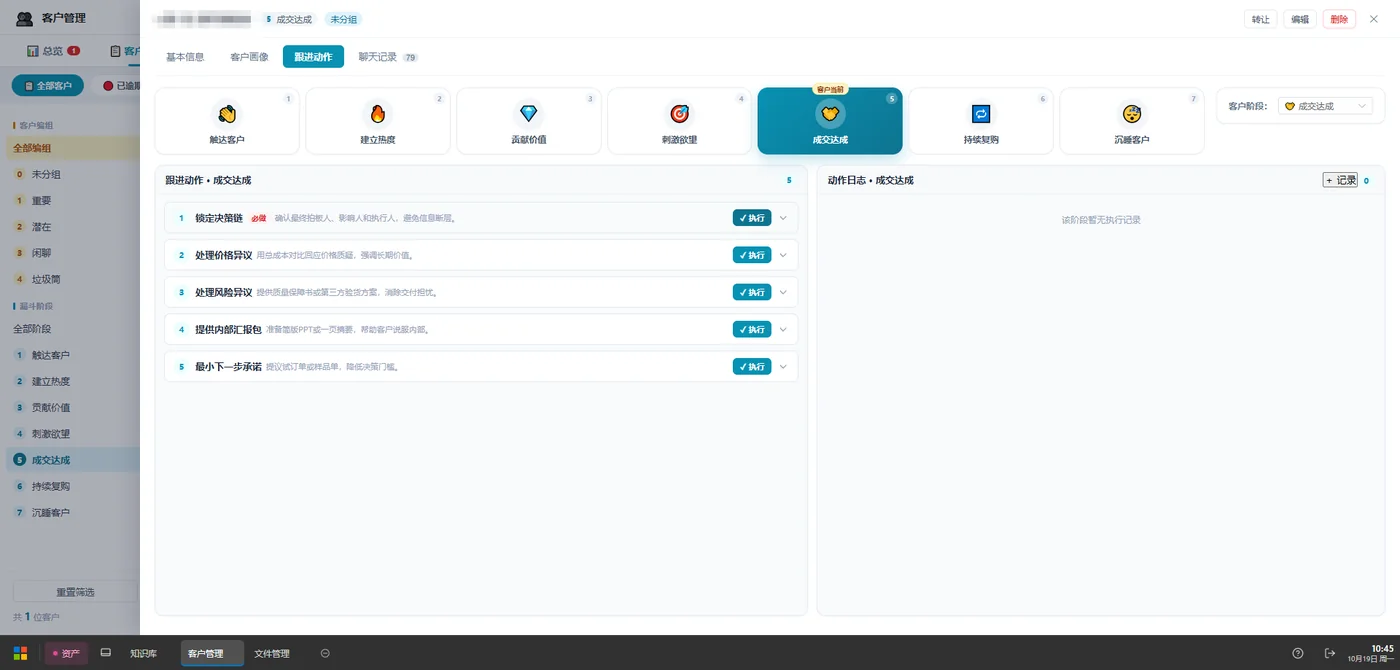The height and width of the screenshot is (670, 1400).
Task: Open the taskbar help question icon
Action: (1298, 653)
